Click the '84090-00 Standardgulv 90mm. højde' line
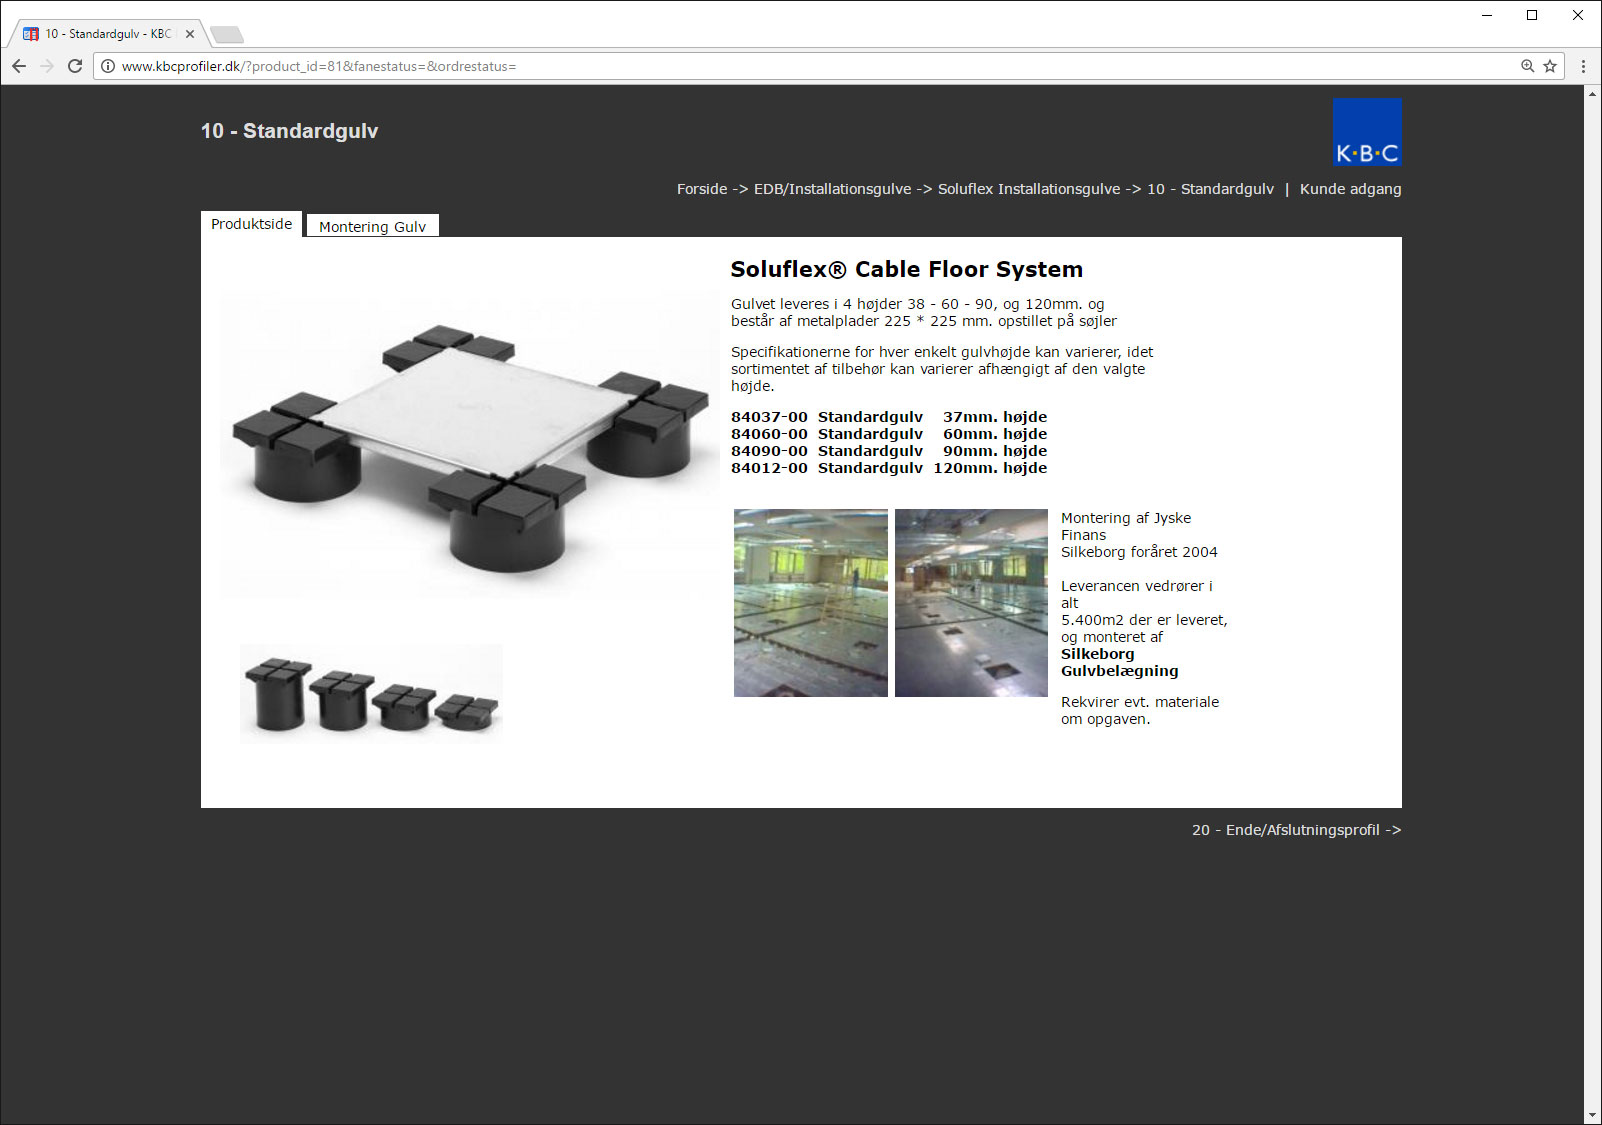1602x1125 pixels. (x=889, y=451)
